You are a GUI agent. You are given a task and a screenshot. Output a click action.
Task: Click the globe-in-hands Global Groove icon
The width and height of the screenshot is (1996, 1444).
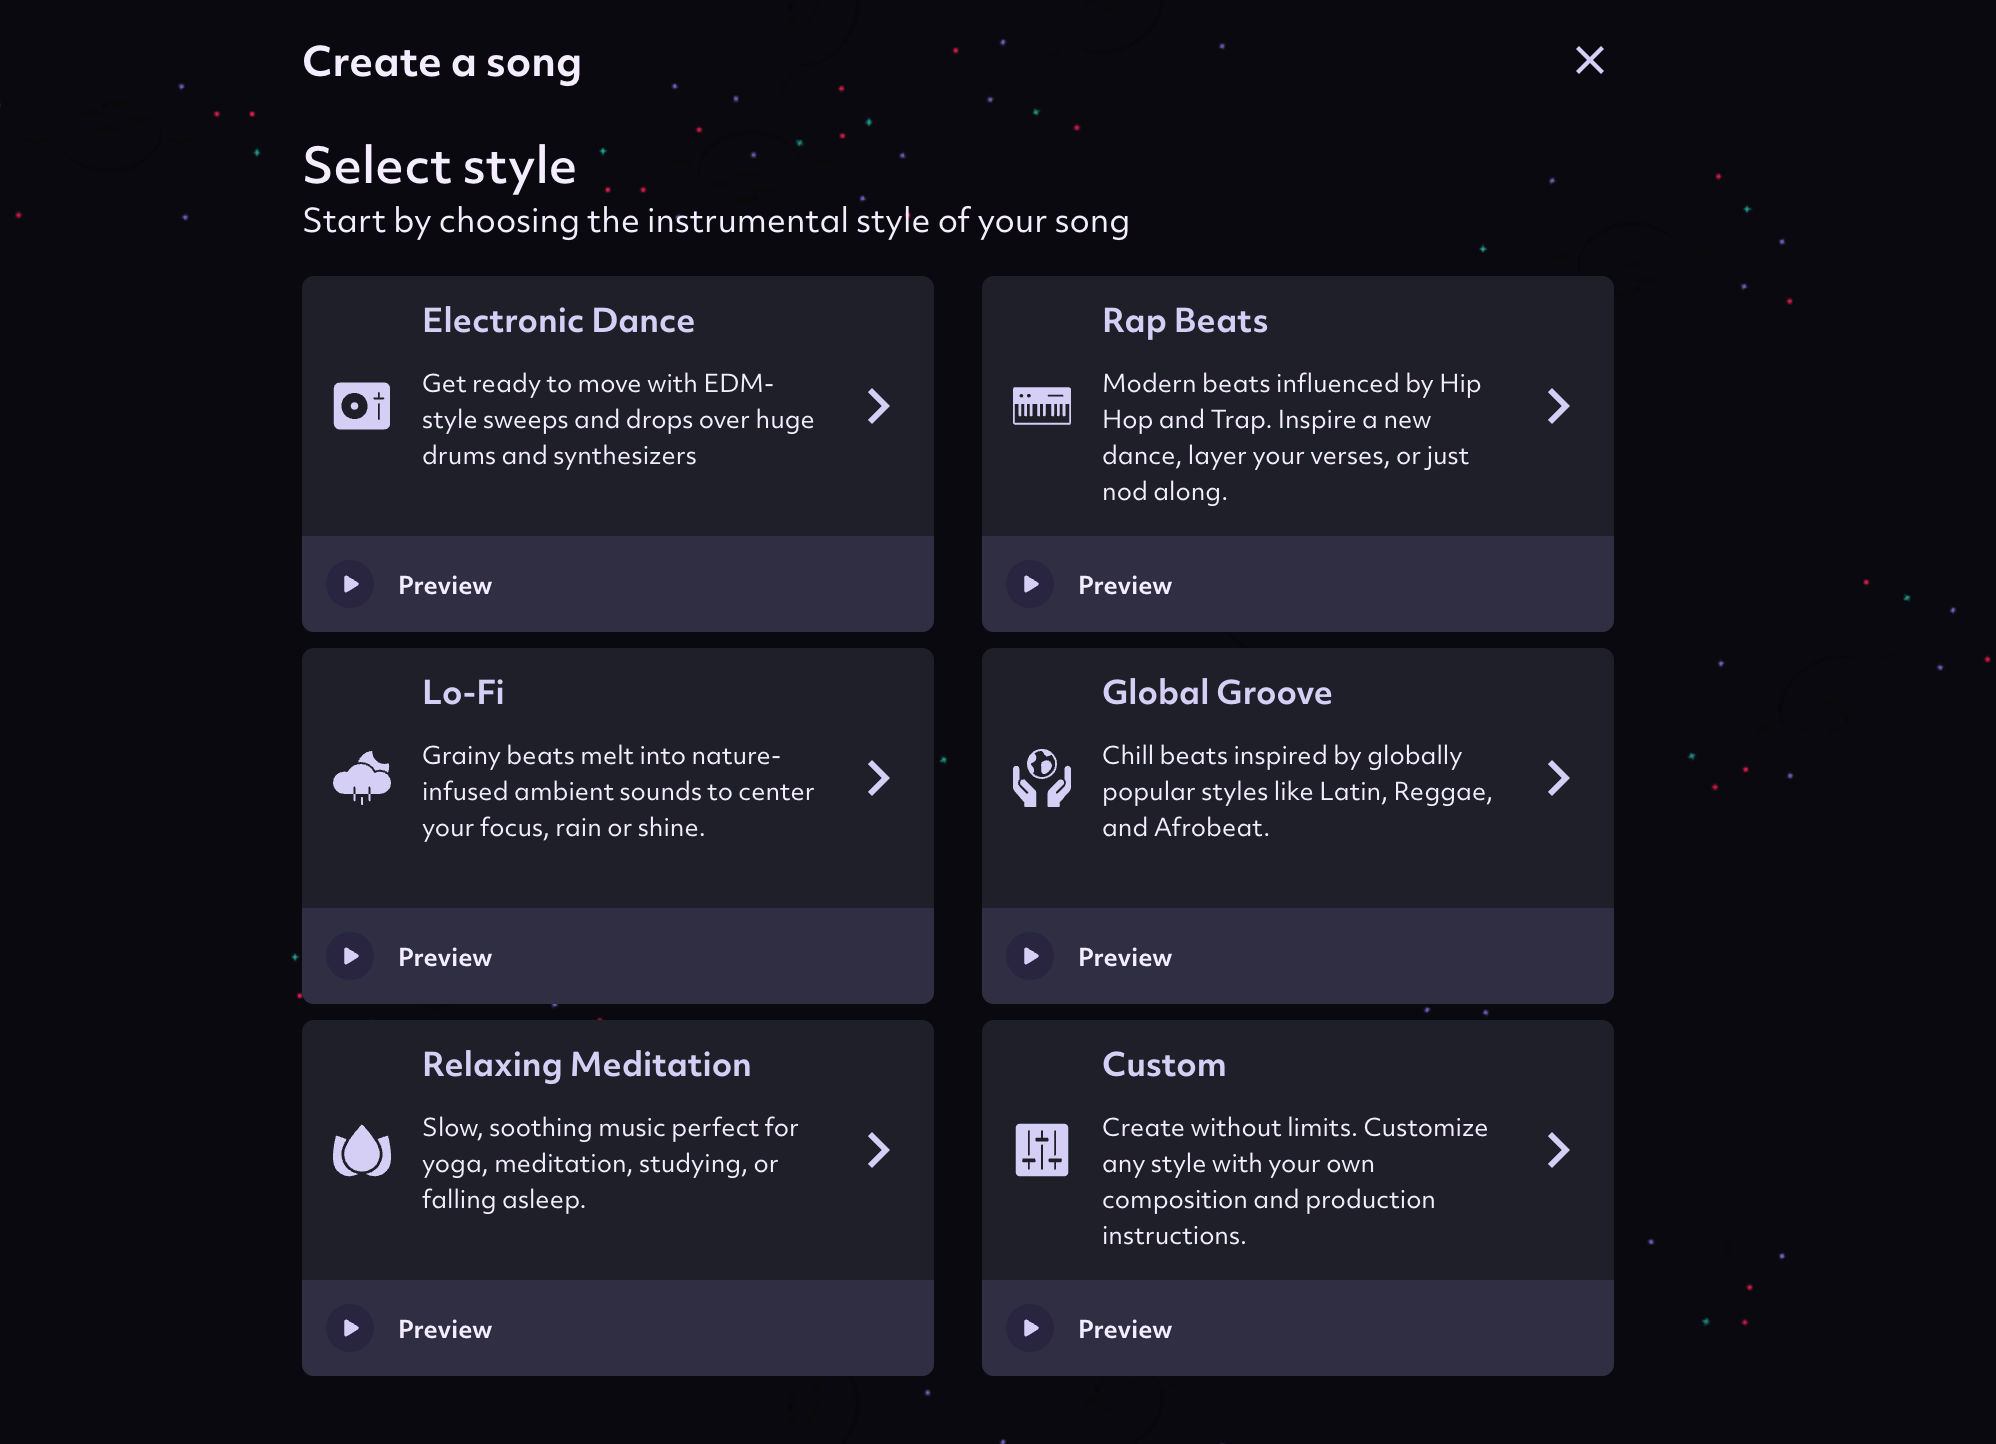(x=1041, y=778)
